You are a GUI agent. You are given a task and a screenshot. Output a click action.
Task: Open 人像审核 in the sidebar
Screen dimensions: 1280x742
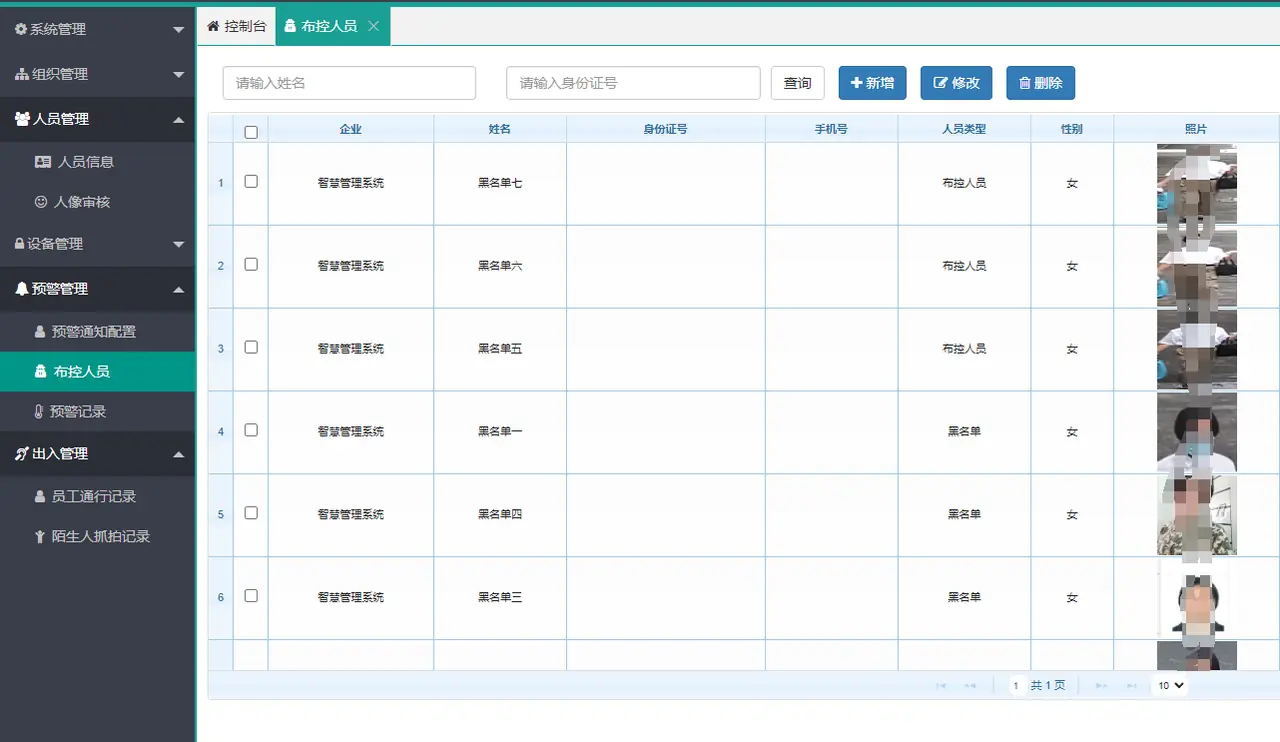click(x=98, y=202)
